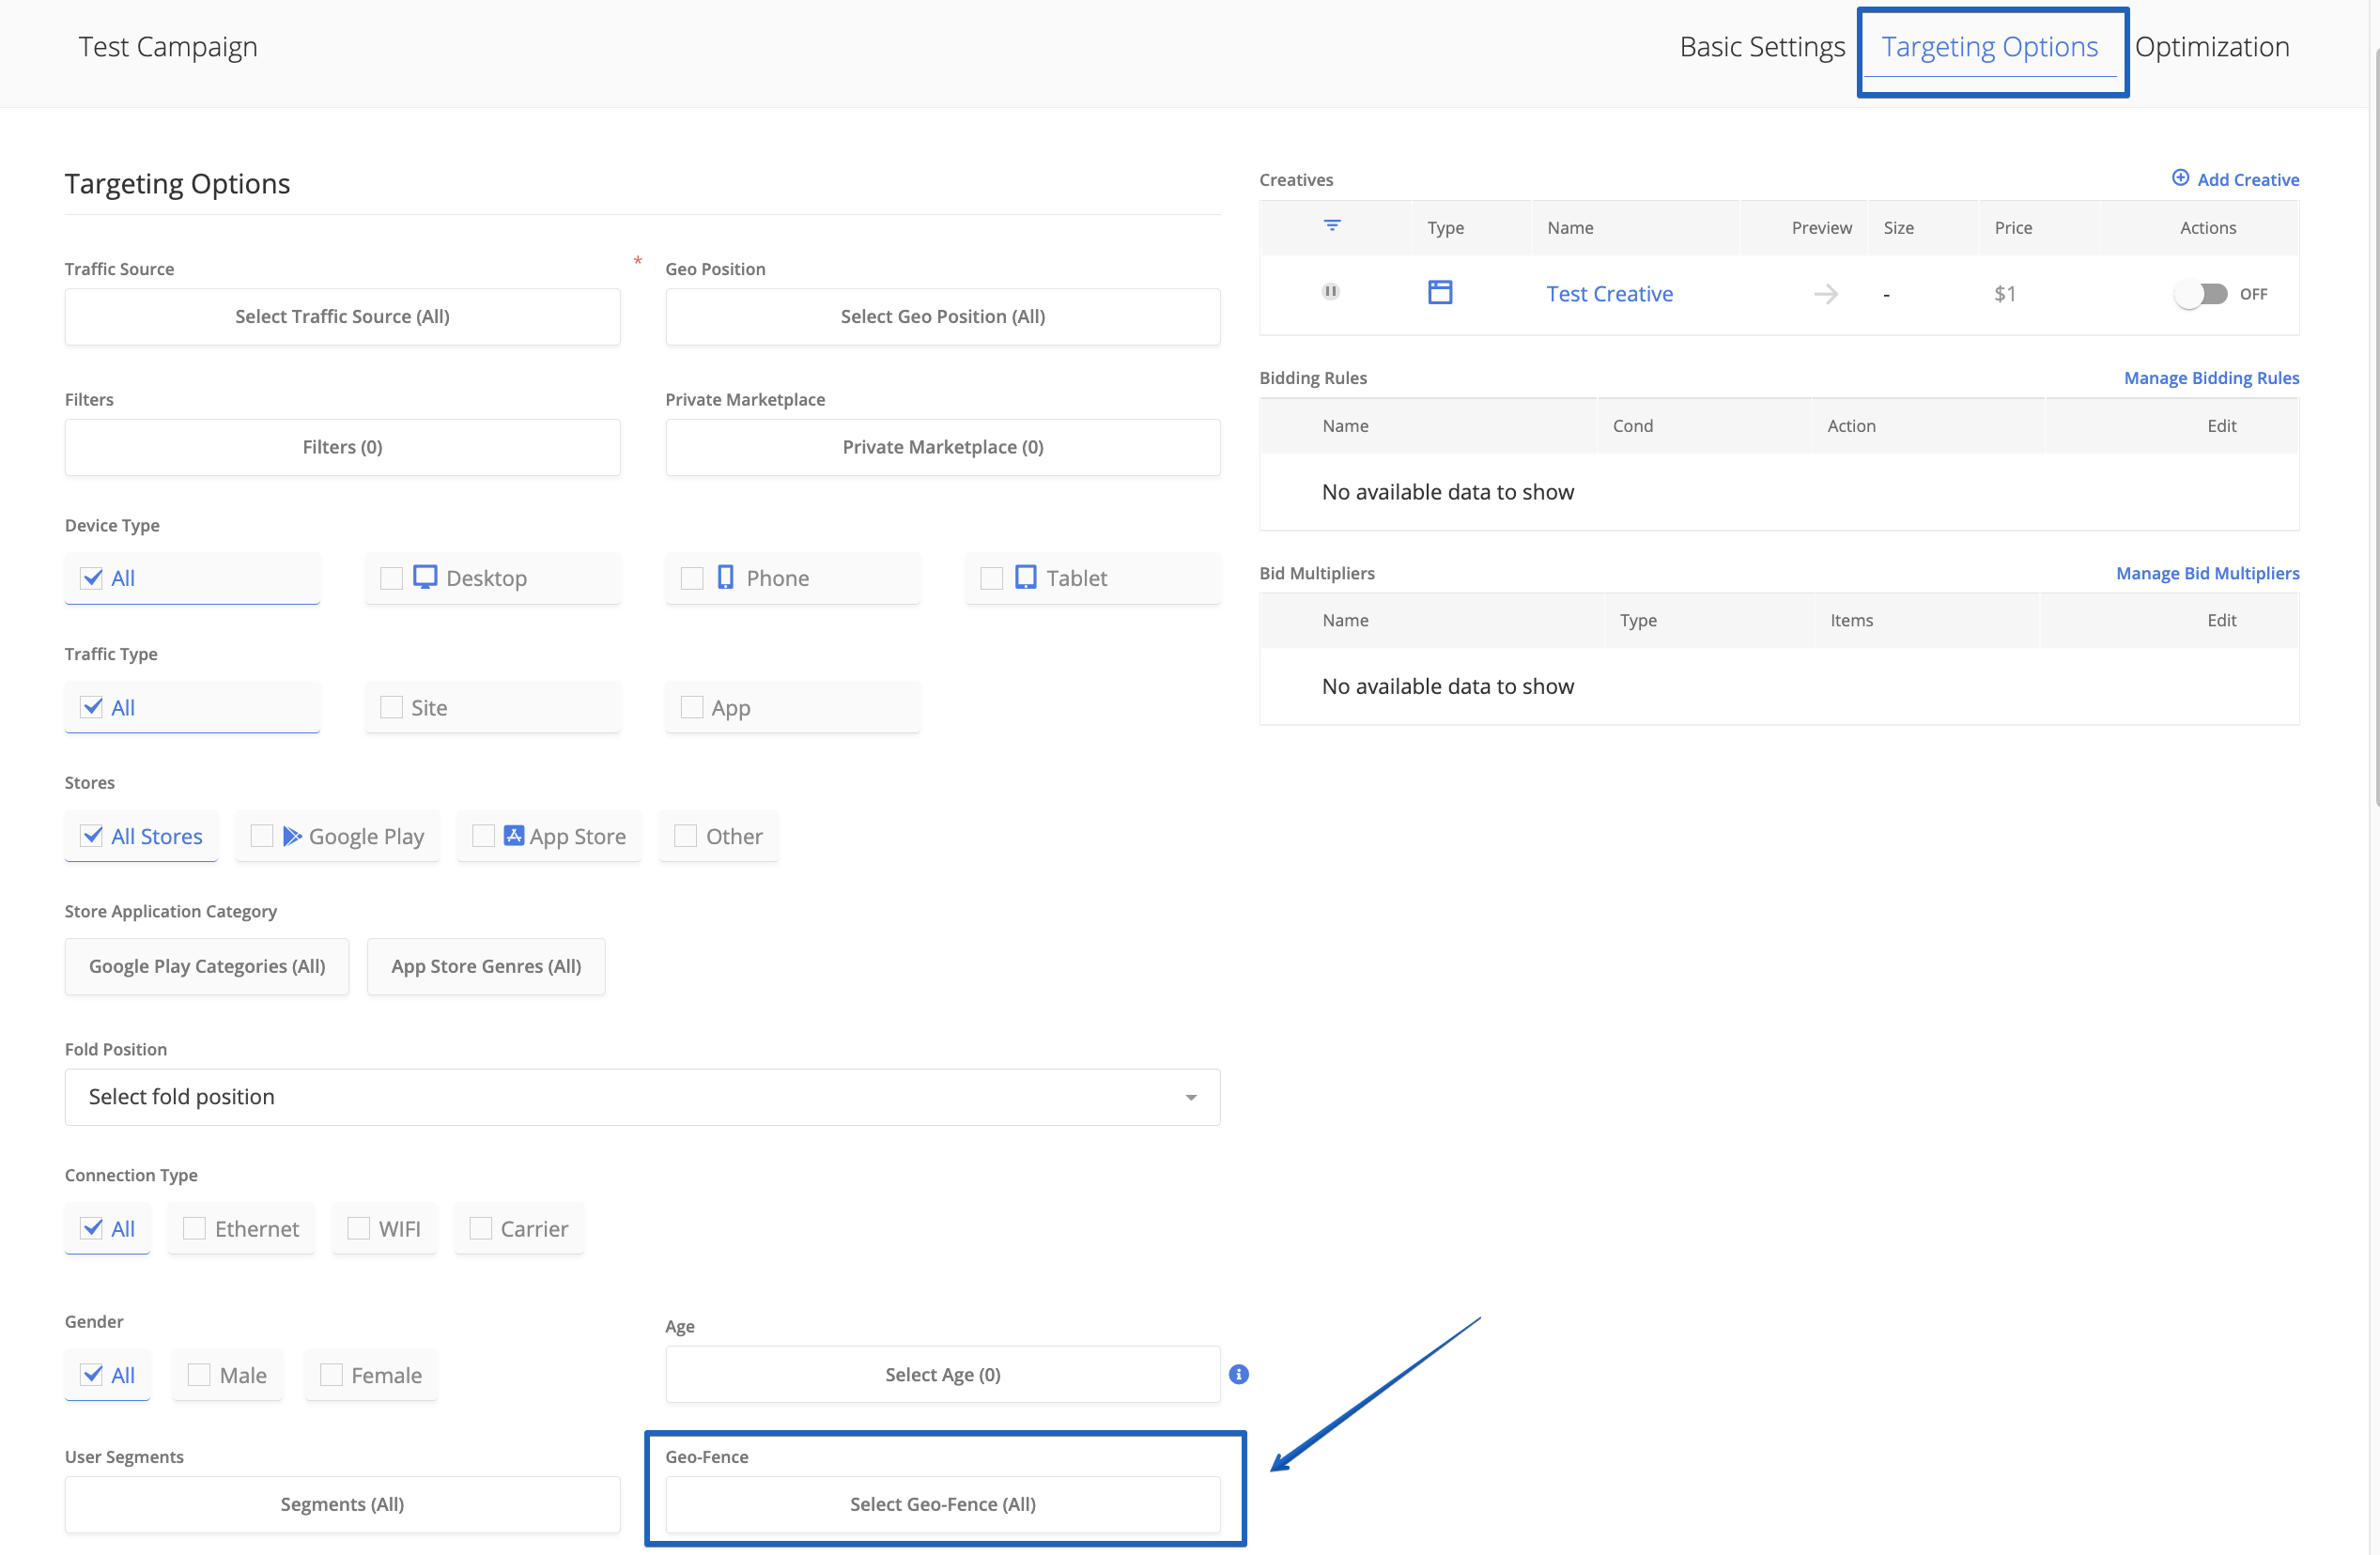Click the Manage Bidding Rules link
Image resolution: width=2380 pixels, height=1555 pixels.
click(2210, 378)
